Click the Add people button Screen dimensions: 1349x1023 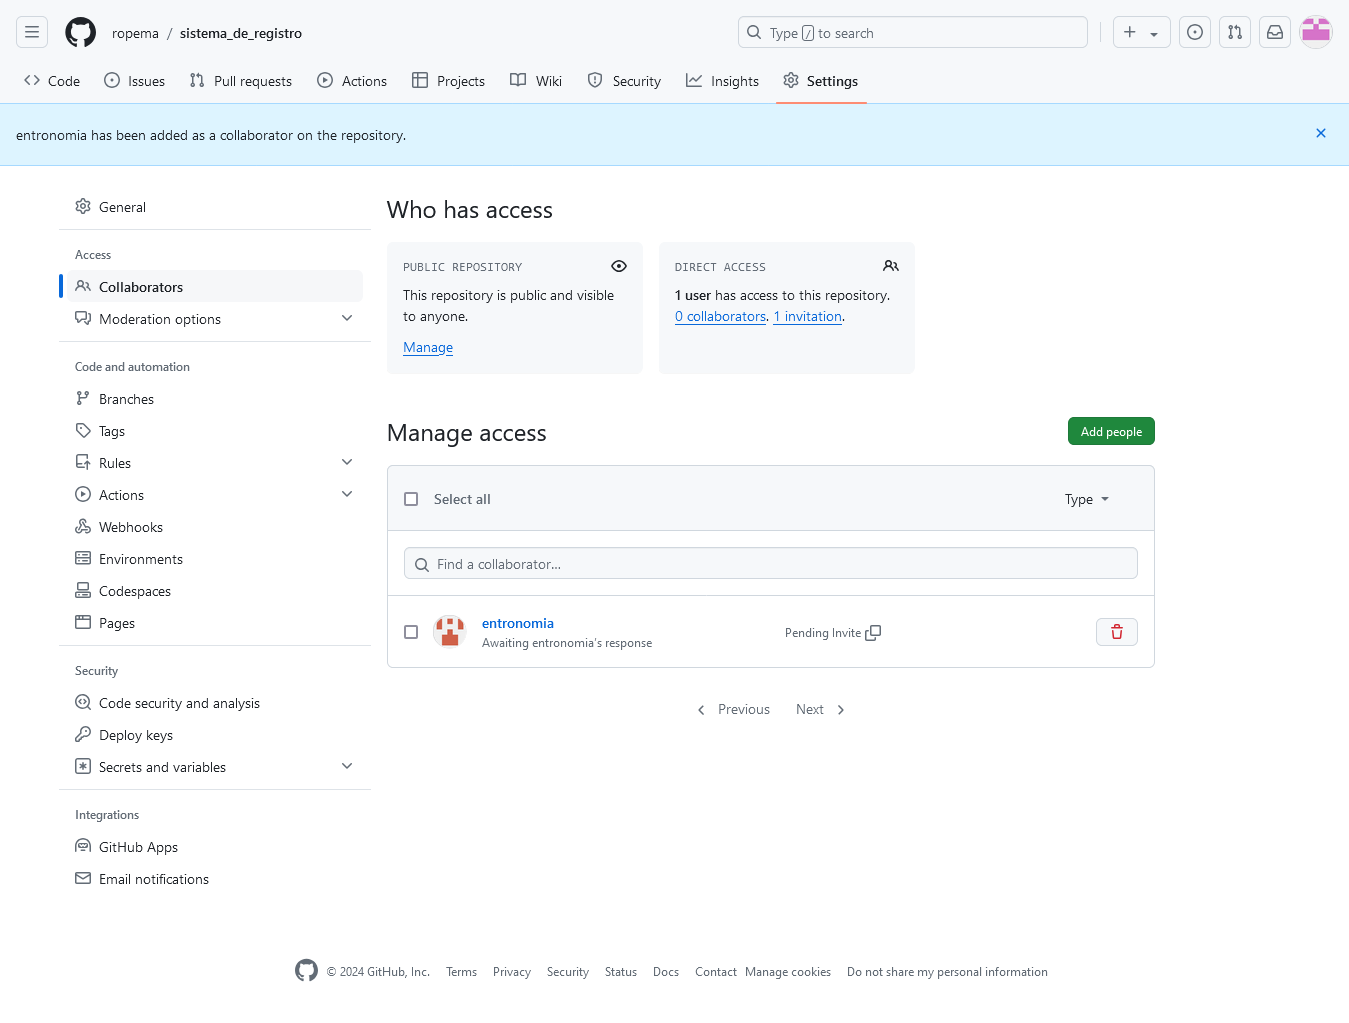click(1111, 431)
